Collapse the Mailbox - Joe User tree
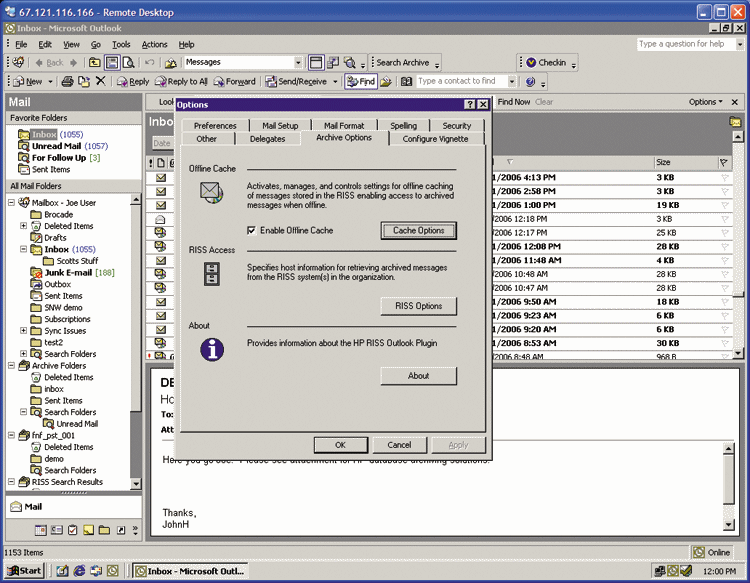This screenshot has height=583, width=750. coord(11,203)
